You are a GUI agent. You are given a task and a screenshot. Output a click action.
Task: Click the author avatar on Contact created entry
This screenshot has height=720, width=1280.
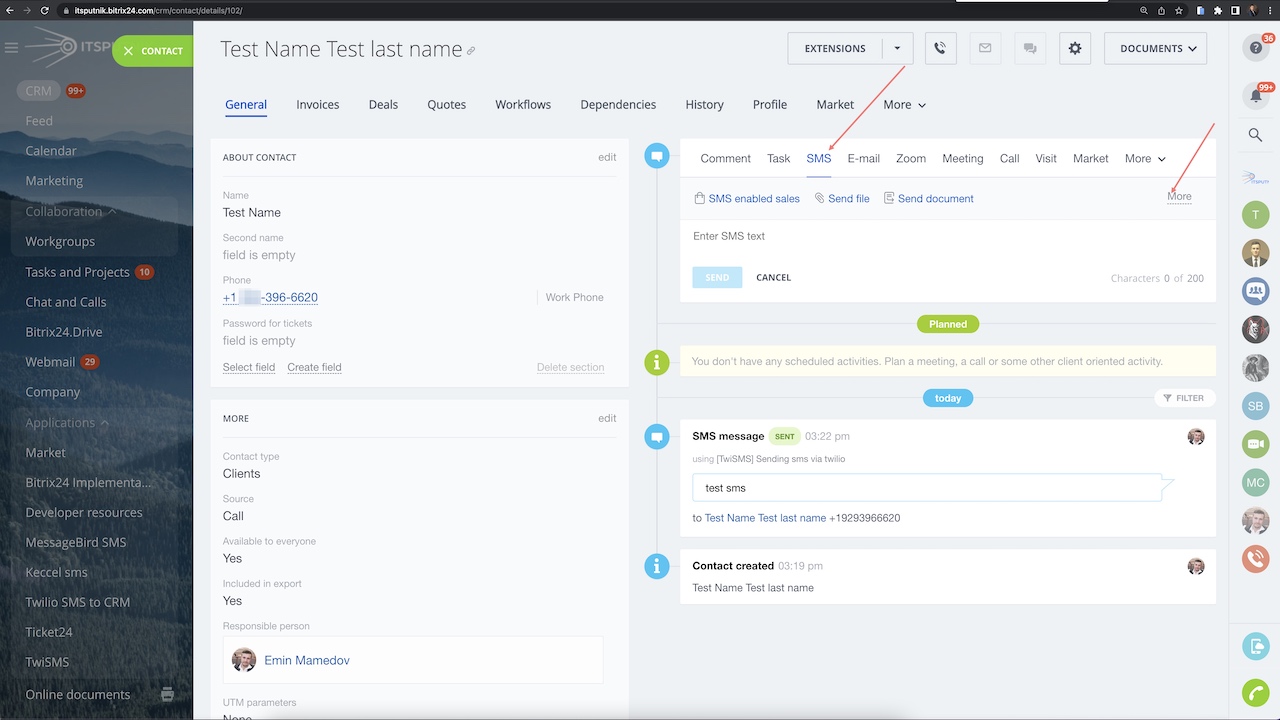(1196, 567)
